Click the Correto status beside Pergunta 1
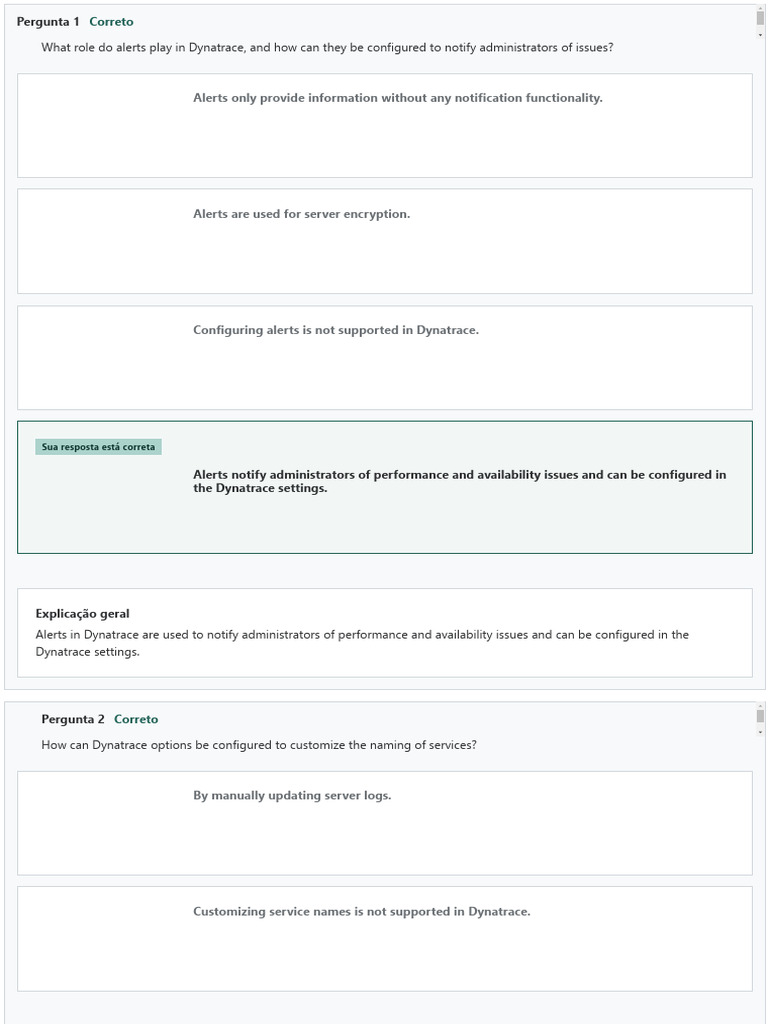This screenshot has height=1024, width=768. click(x=111, y=21)
